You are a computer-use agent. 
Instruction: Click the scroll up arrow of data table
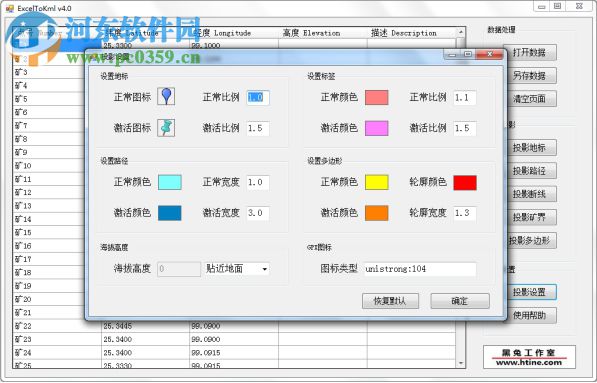(460, 32)
